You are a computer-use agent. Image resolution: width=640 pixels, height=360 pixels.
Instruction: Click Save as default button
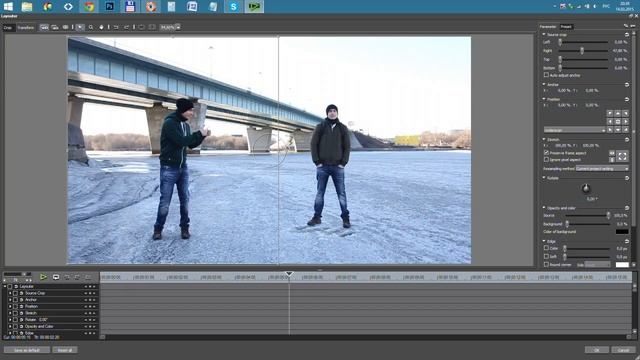[x=27, y=350]
